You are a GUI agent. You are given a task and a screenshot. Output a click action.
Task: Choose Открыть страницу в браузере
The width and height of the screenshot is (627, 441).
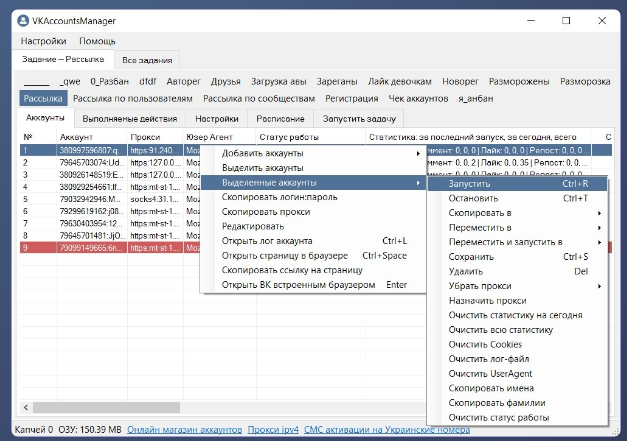tap(313, 256)
